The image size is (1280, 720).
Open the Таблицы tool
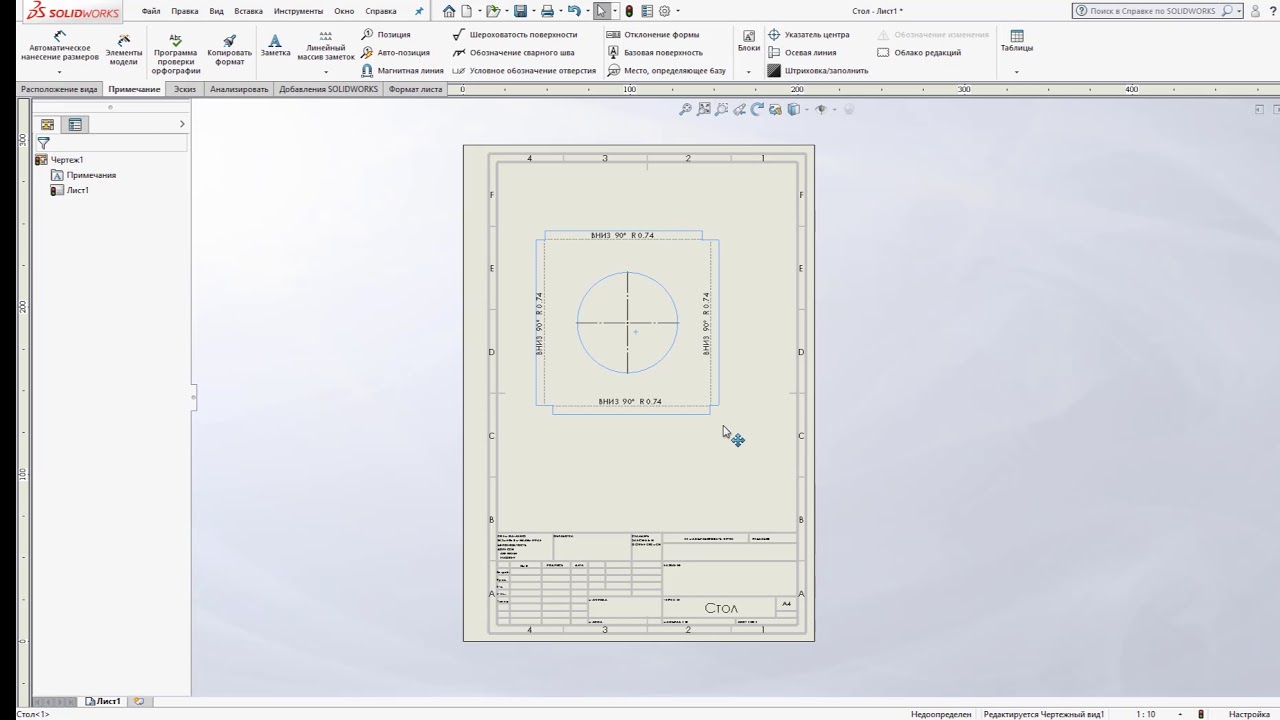1016,41
